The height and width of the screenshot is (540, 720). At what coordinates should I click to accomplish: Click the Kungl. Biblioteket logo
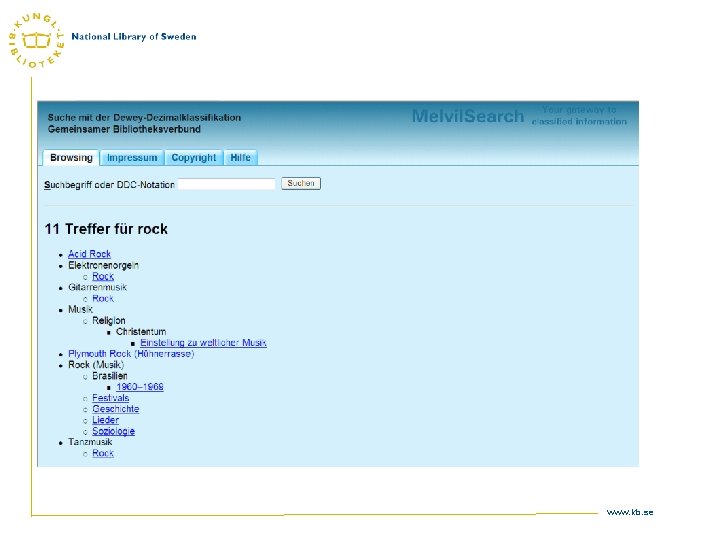(x=37, y=40)
